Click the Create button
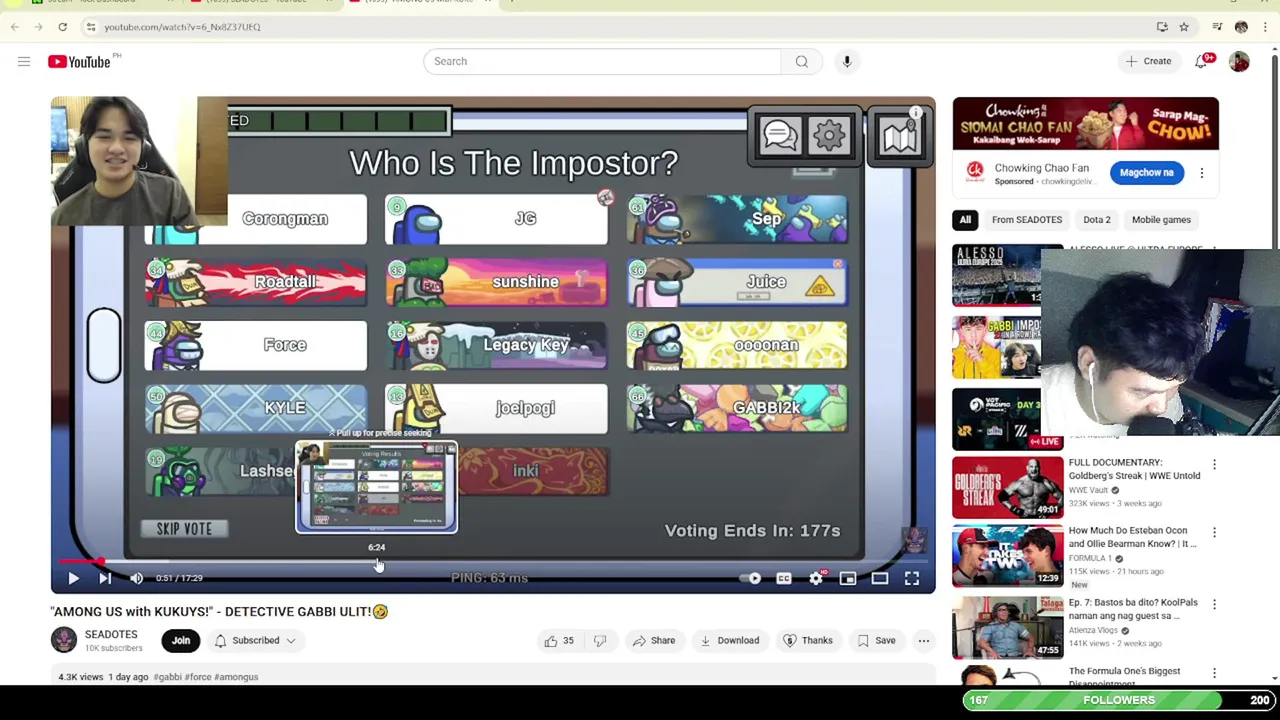Viewport: 1280px width, 720px height. pyautogui.click(x=1147, y=62)
